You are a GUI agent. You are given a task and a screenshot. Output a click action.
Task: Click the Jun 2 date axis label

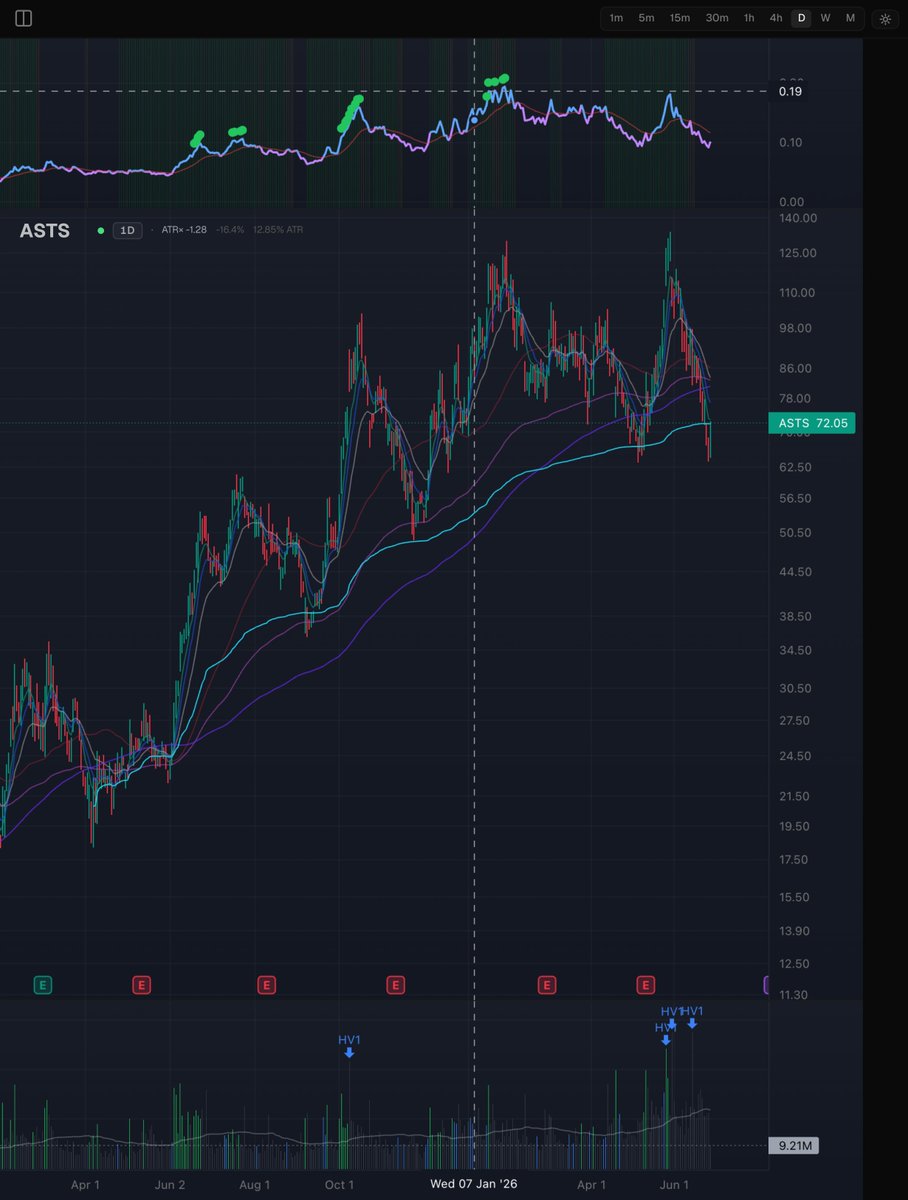pyautogui.click(x=172, y=1185)
